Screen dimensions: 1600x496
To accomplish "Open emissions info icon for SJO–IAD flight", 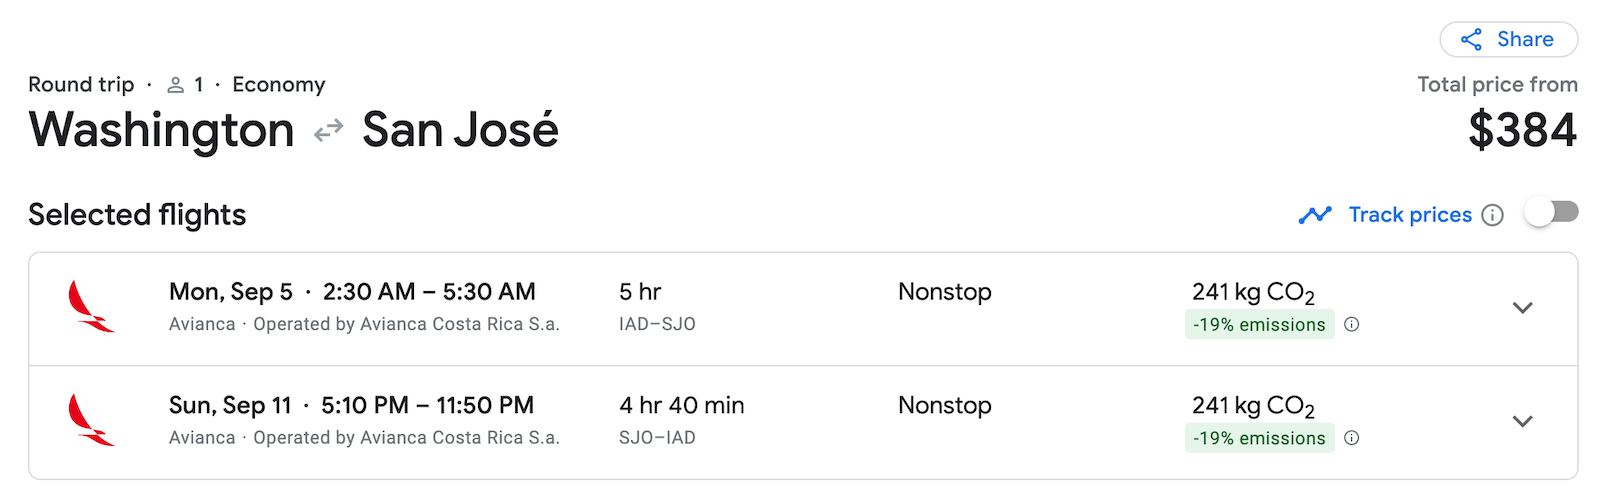I will (x=1352, y=438).
